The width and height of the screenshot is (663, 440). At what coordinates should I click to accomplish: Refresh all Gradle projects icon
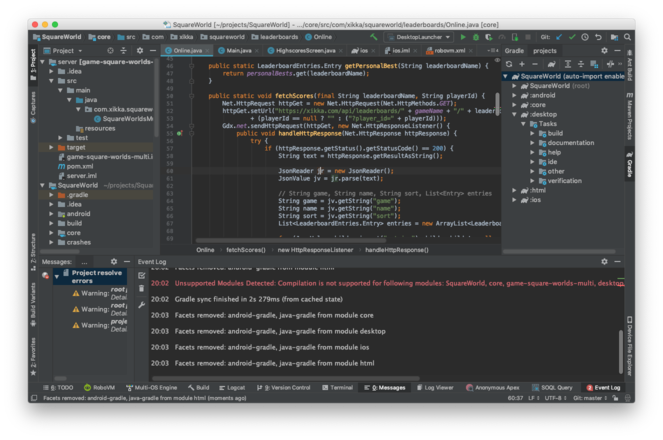(x=509, y=64)
